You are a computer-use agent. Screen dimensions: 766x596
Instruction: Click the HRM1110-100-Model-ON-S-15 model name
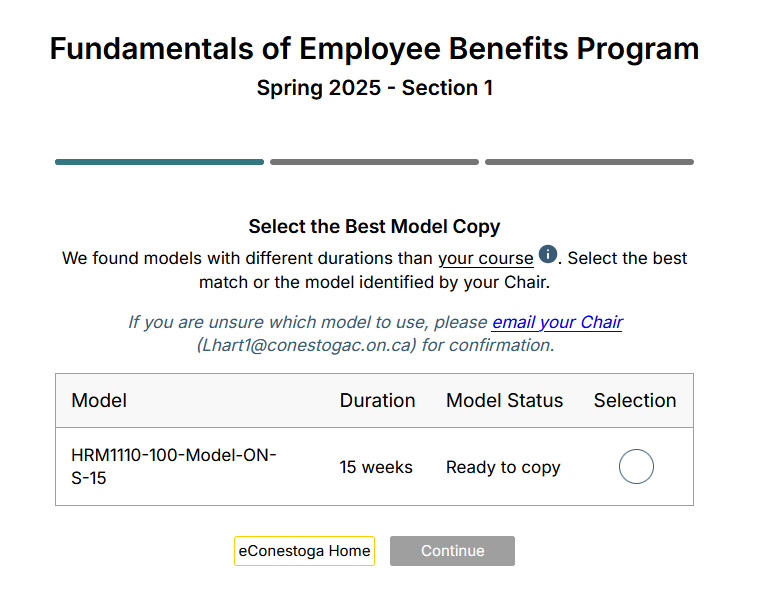point(174,467)
